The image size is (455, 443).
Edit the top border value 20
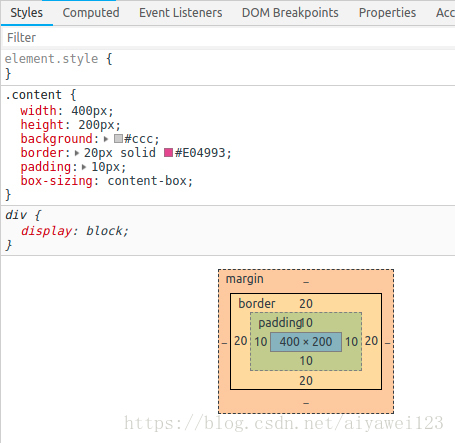click(x=306, y=304)
